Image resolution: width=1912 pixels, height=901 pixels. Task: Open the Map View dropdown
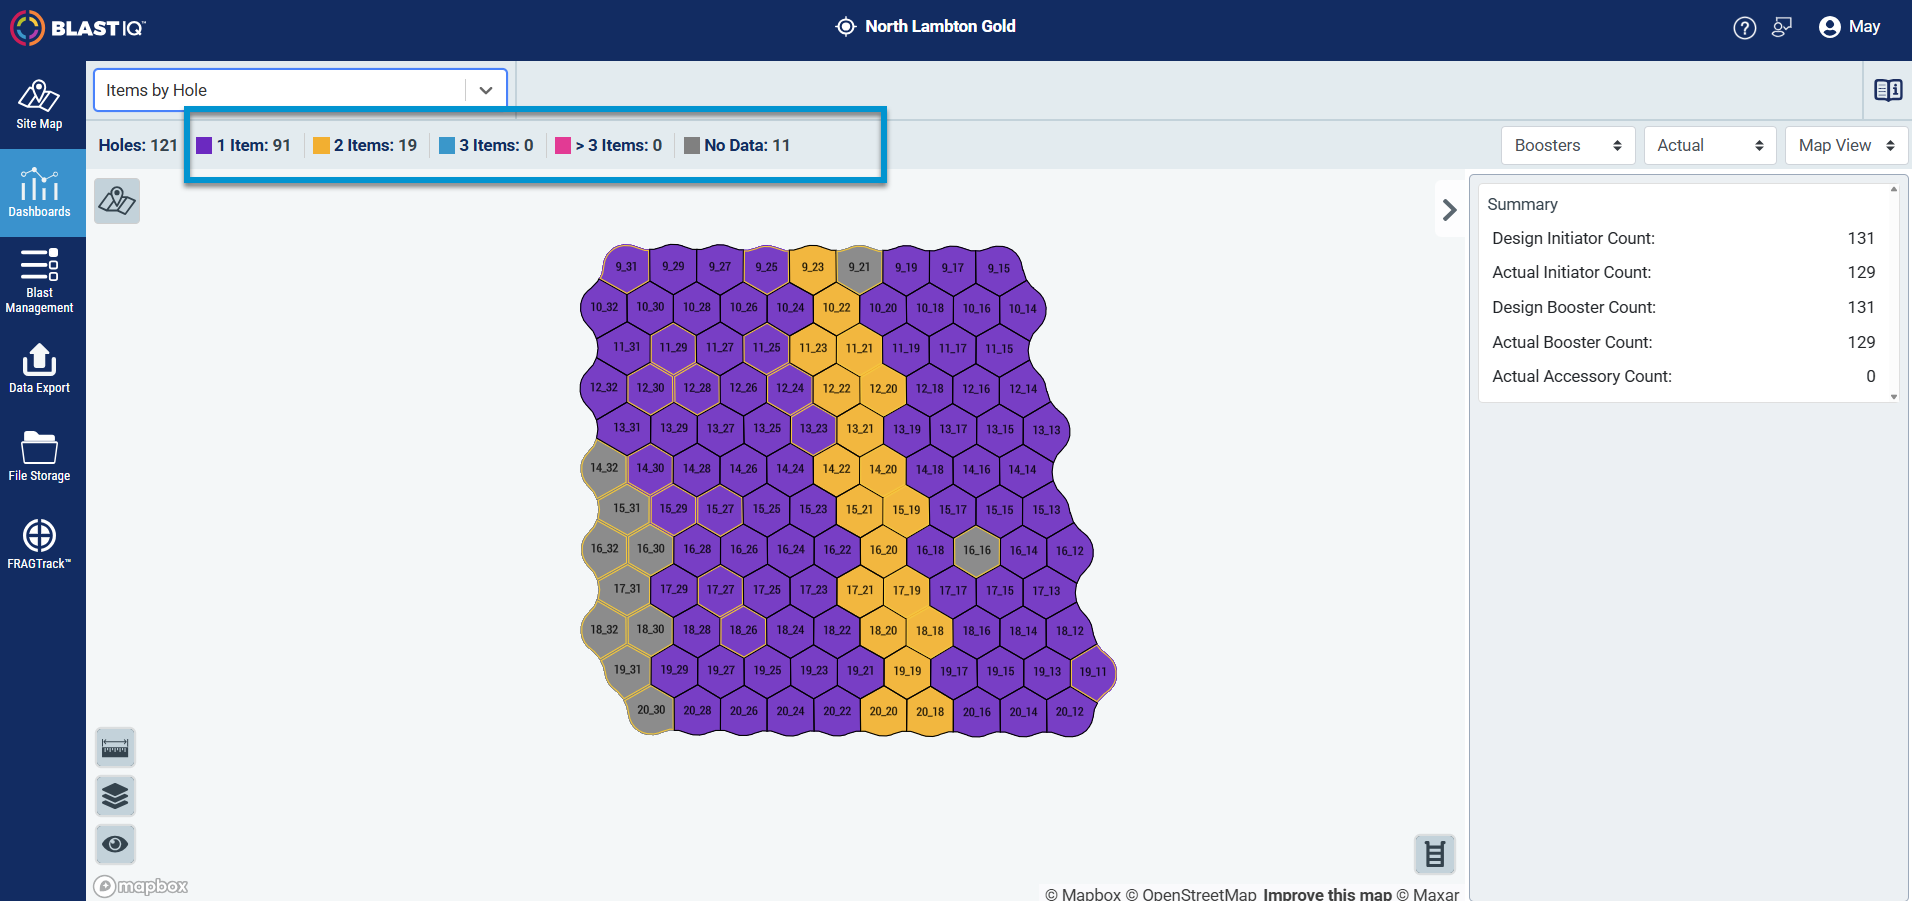tap(1846, 146)
